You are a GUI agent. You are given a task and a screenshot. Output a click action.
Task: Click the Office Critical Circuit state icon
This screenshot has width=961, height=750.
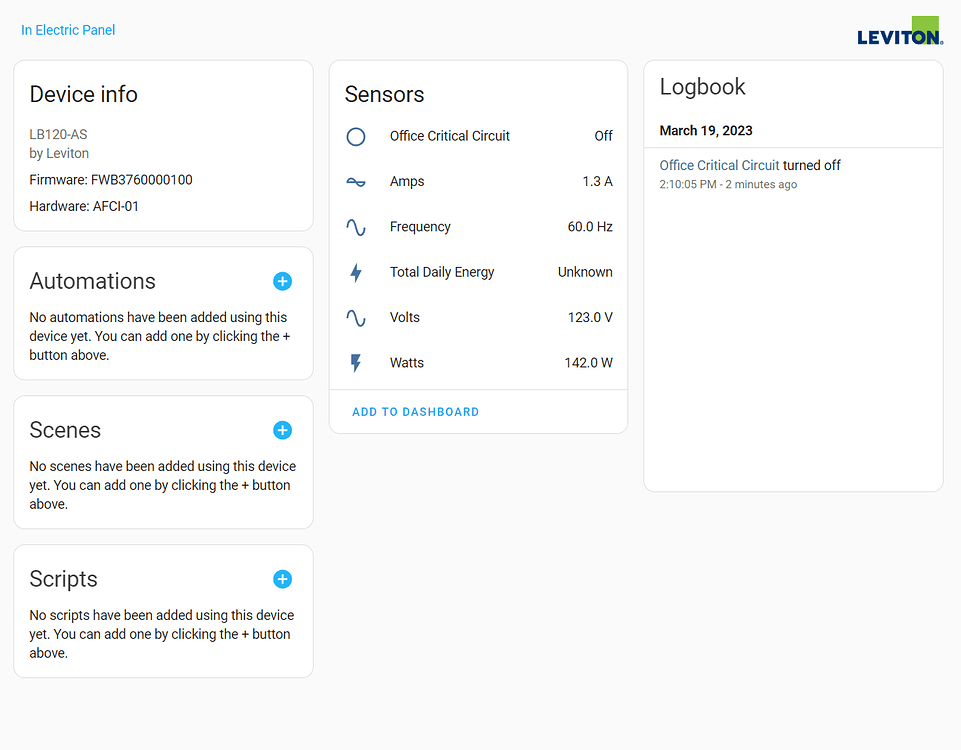(x=356, y=136)
